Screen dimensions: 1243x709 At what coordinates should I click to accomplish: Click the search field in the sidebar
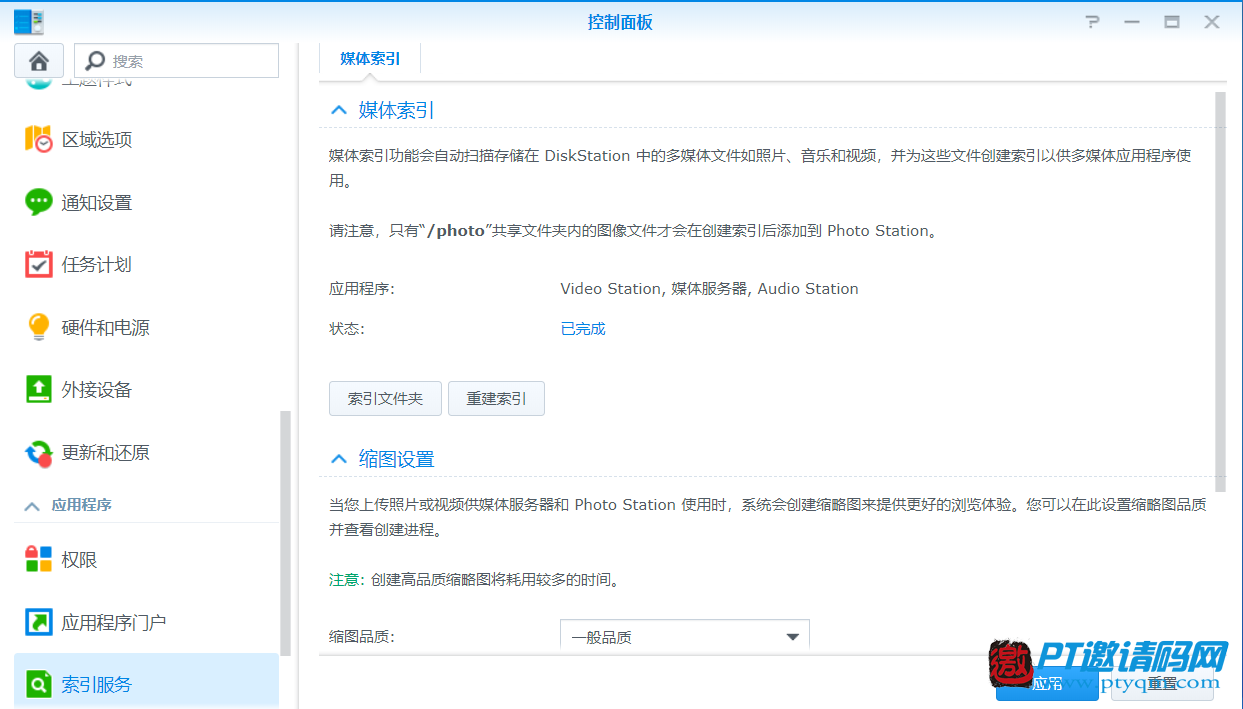[177, 61]
